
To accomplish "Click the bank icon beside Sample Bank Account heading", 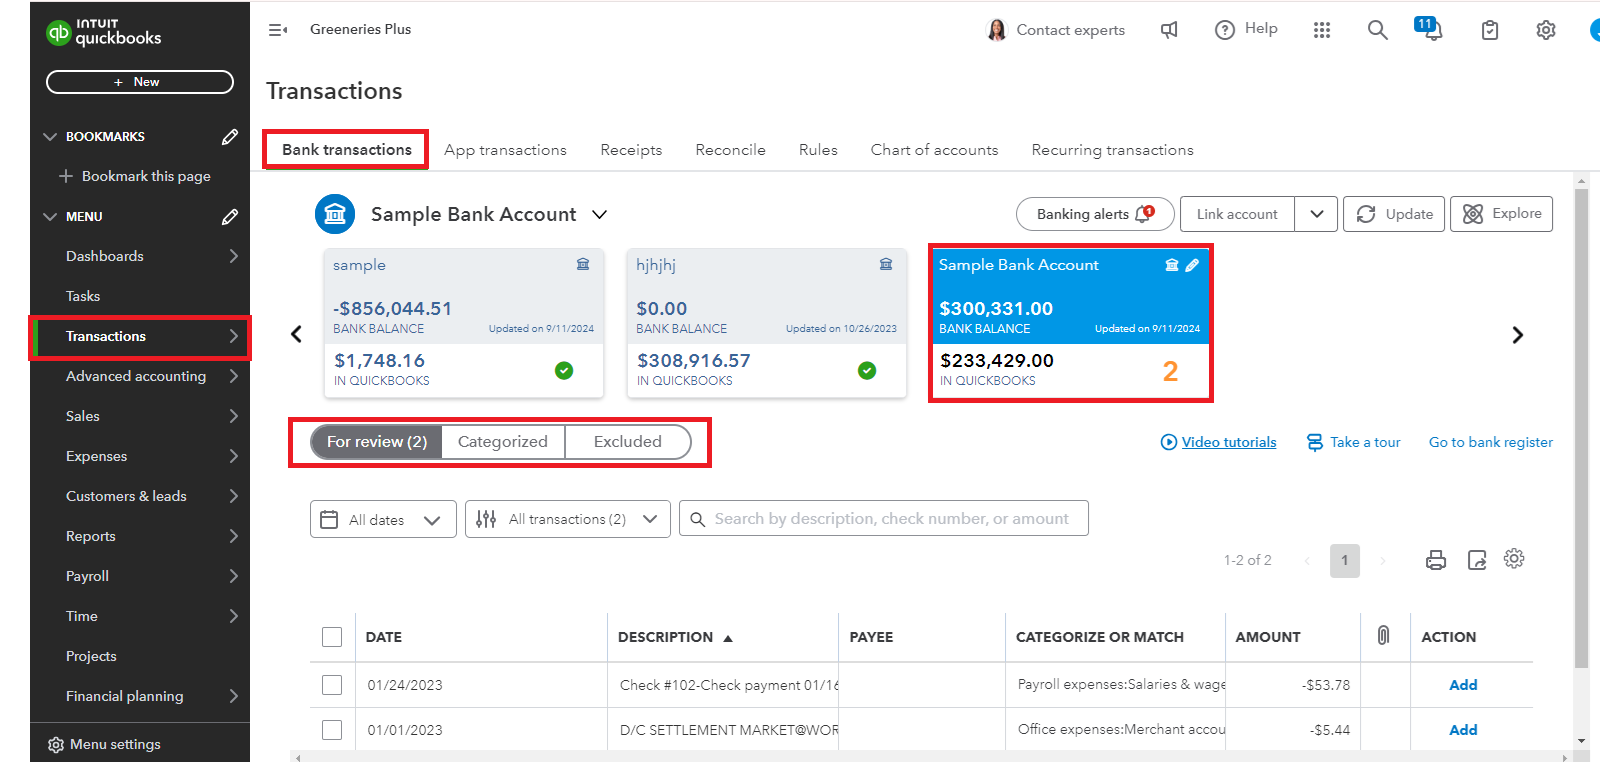I will click(335, 214).
